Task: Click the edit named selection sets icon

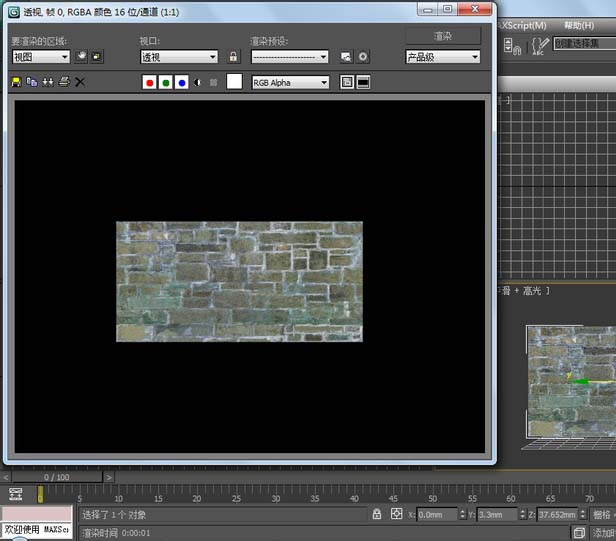Action: pyautogui.click(x=540, y=45)
